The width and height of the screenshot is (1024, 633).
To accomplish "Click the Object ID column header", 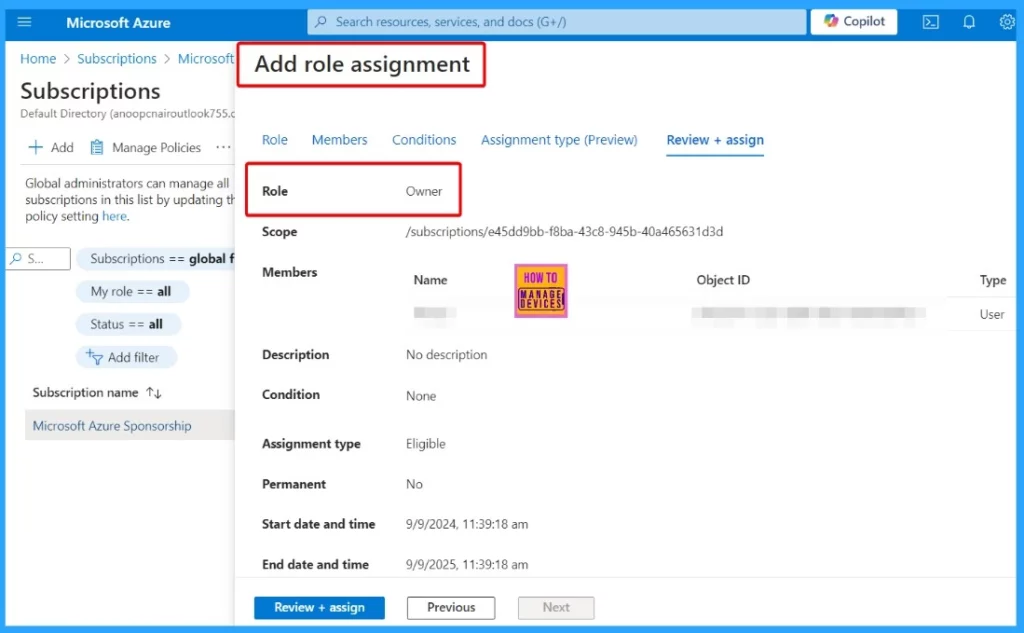I will pos(723,280).
